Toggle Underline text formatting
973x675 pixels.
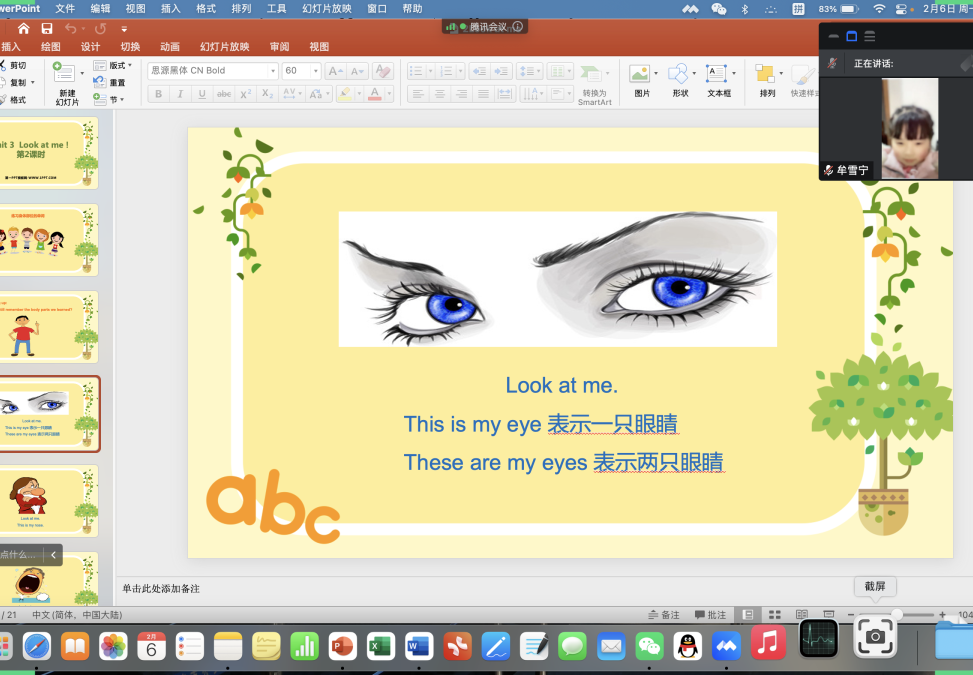pos(202,94)
